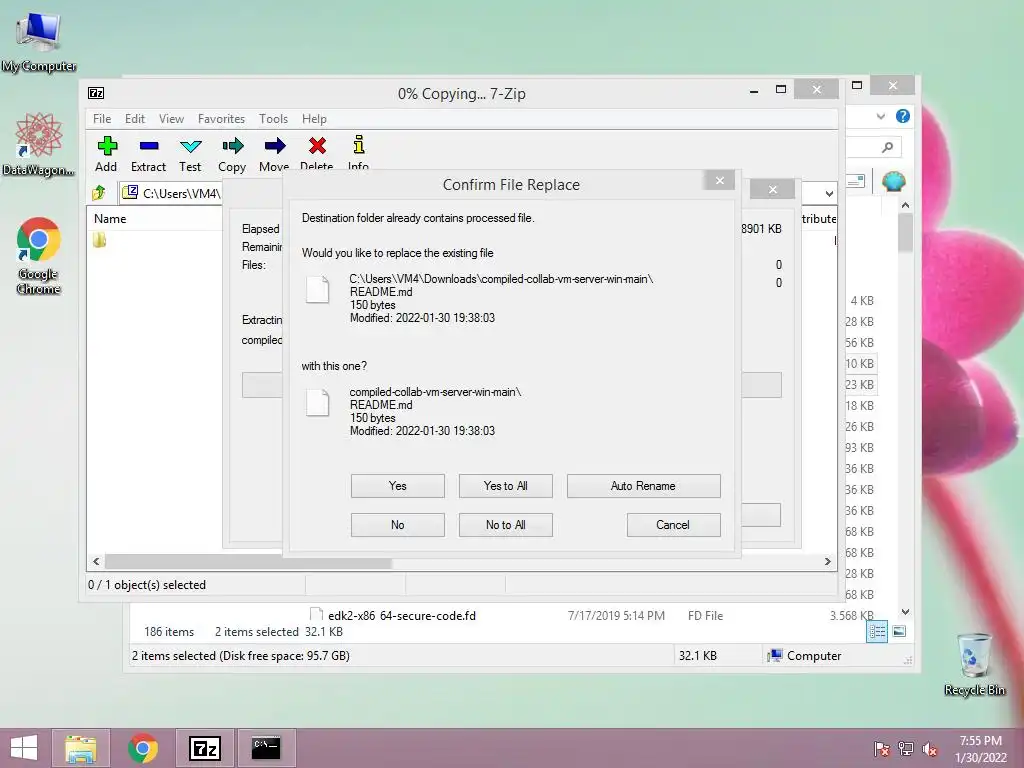
Task: Click the network tray icon
Action: coord(906,750)
